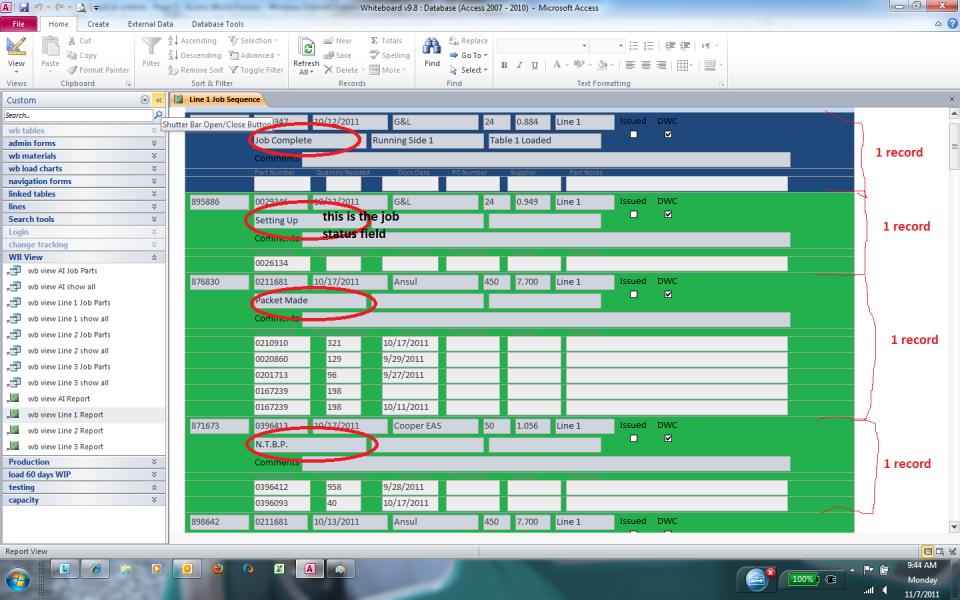
Task: Click the Windows Start button
Action: (17, 579)
